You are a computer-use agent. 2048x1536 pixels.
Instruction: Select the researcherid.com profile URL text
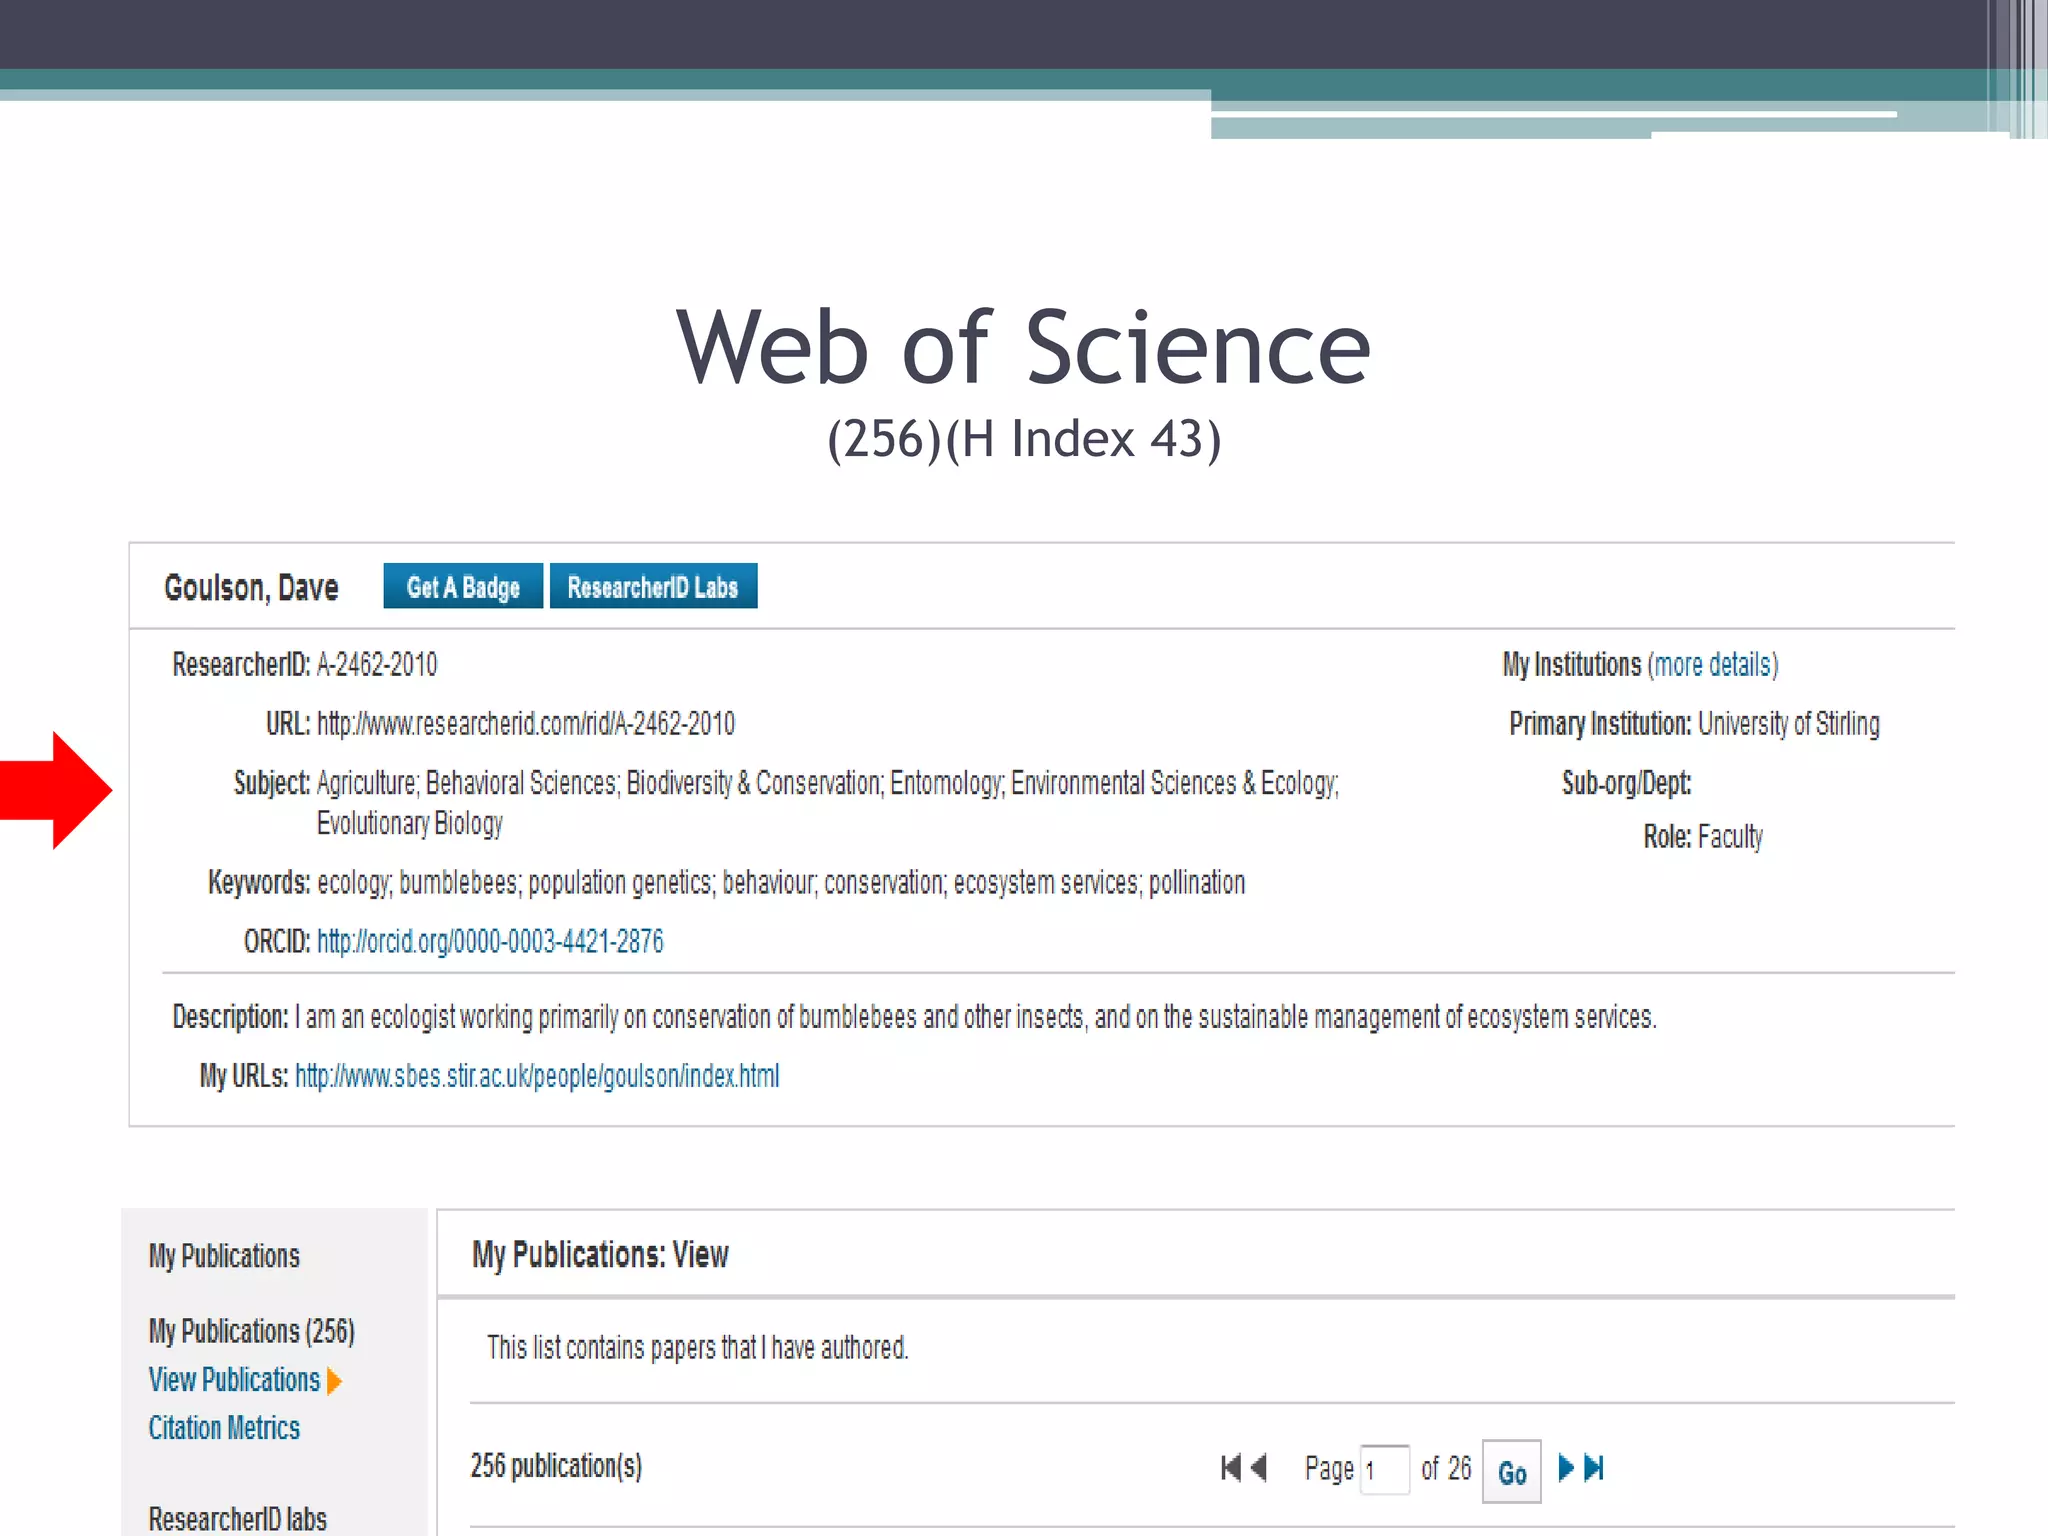pyautogui.click(x=526, y=724)
